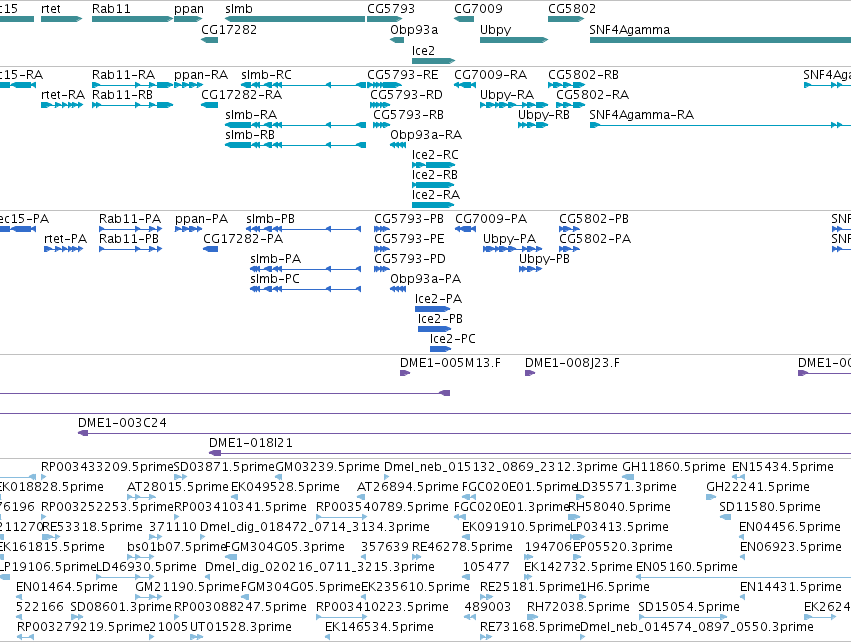Screen dimensions: 851x642
Task: Select the CG5802-PA protein label
Action: click(x=595, y=239)
